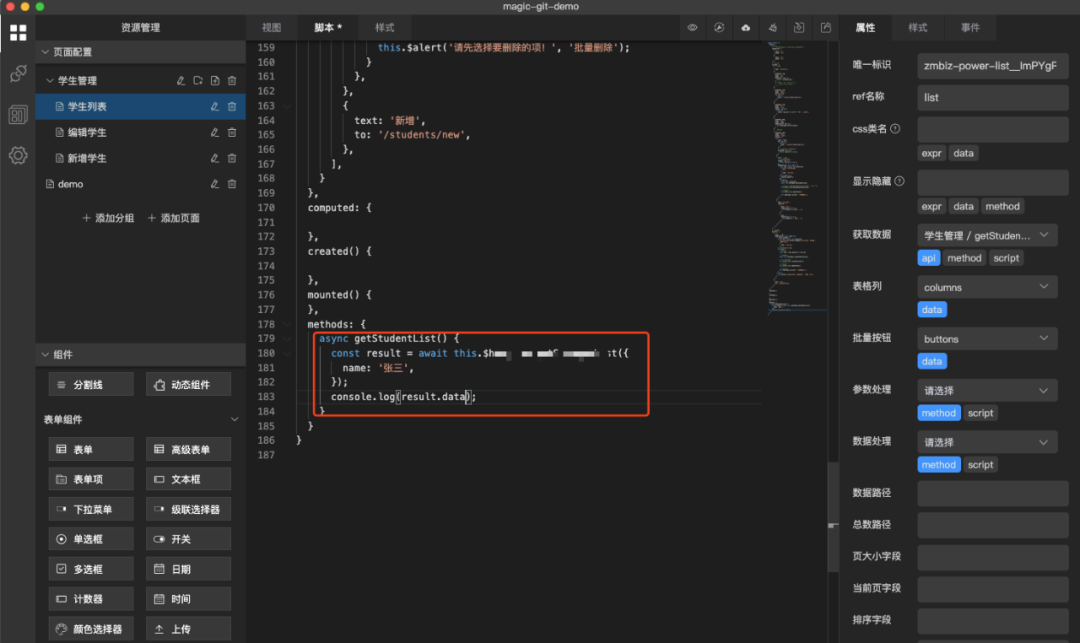Select method mode for 获取数据

[964, 258]
